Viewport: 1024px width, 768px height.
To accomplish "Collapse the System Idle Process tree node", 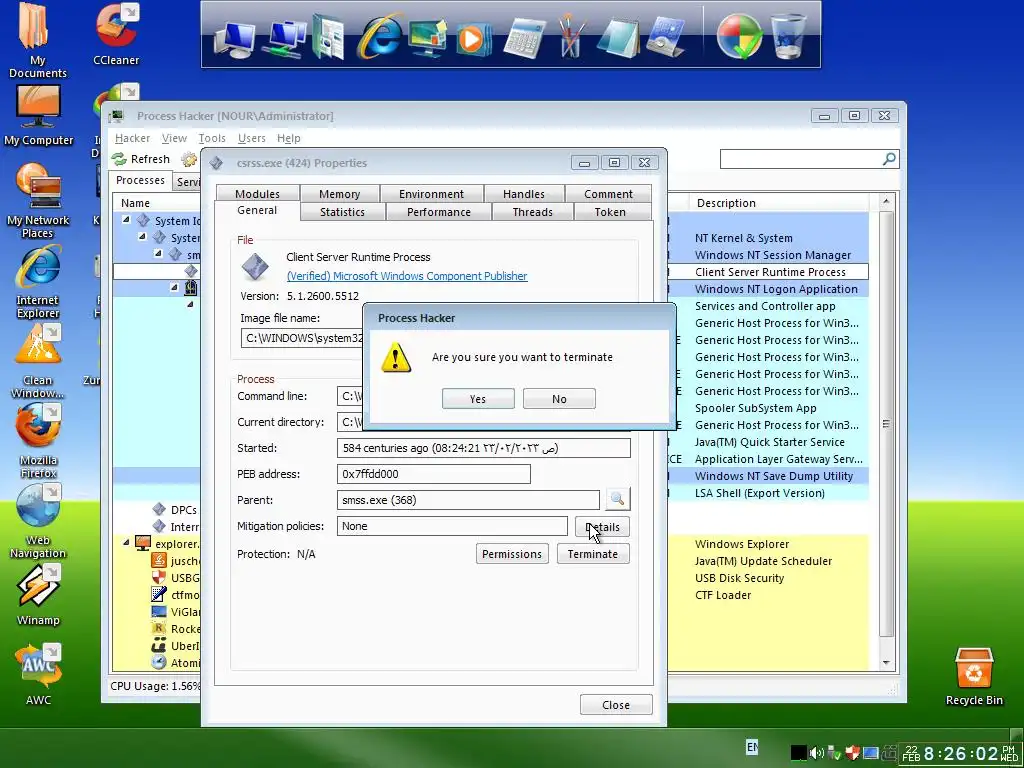I will pyautogui.click(x=126, y=220).
